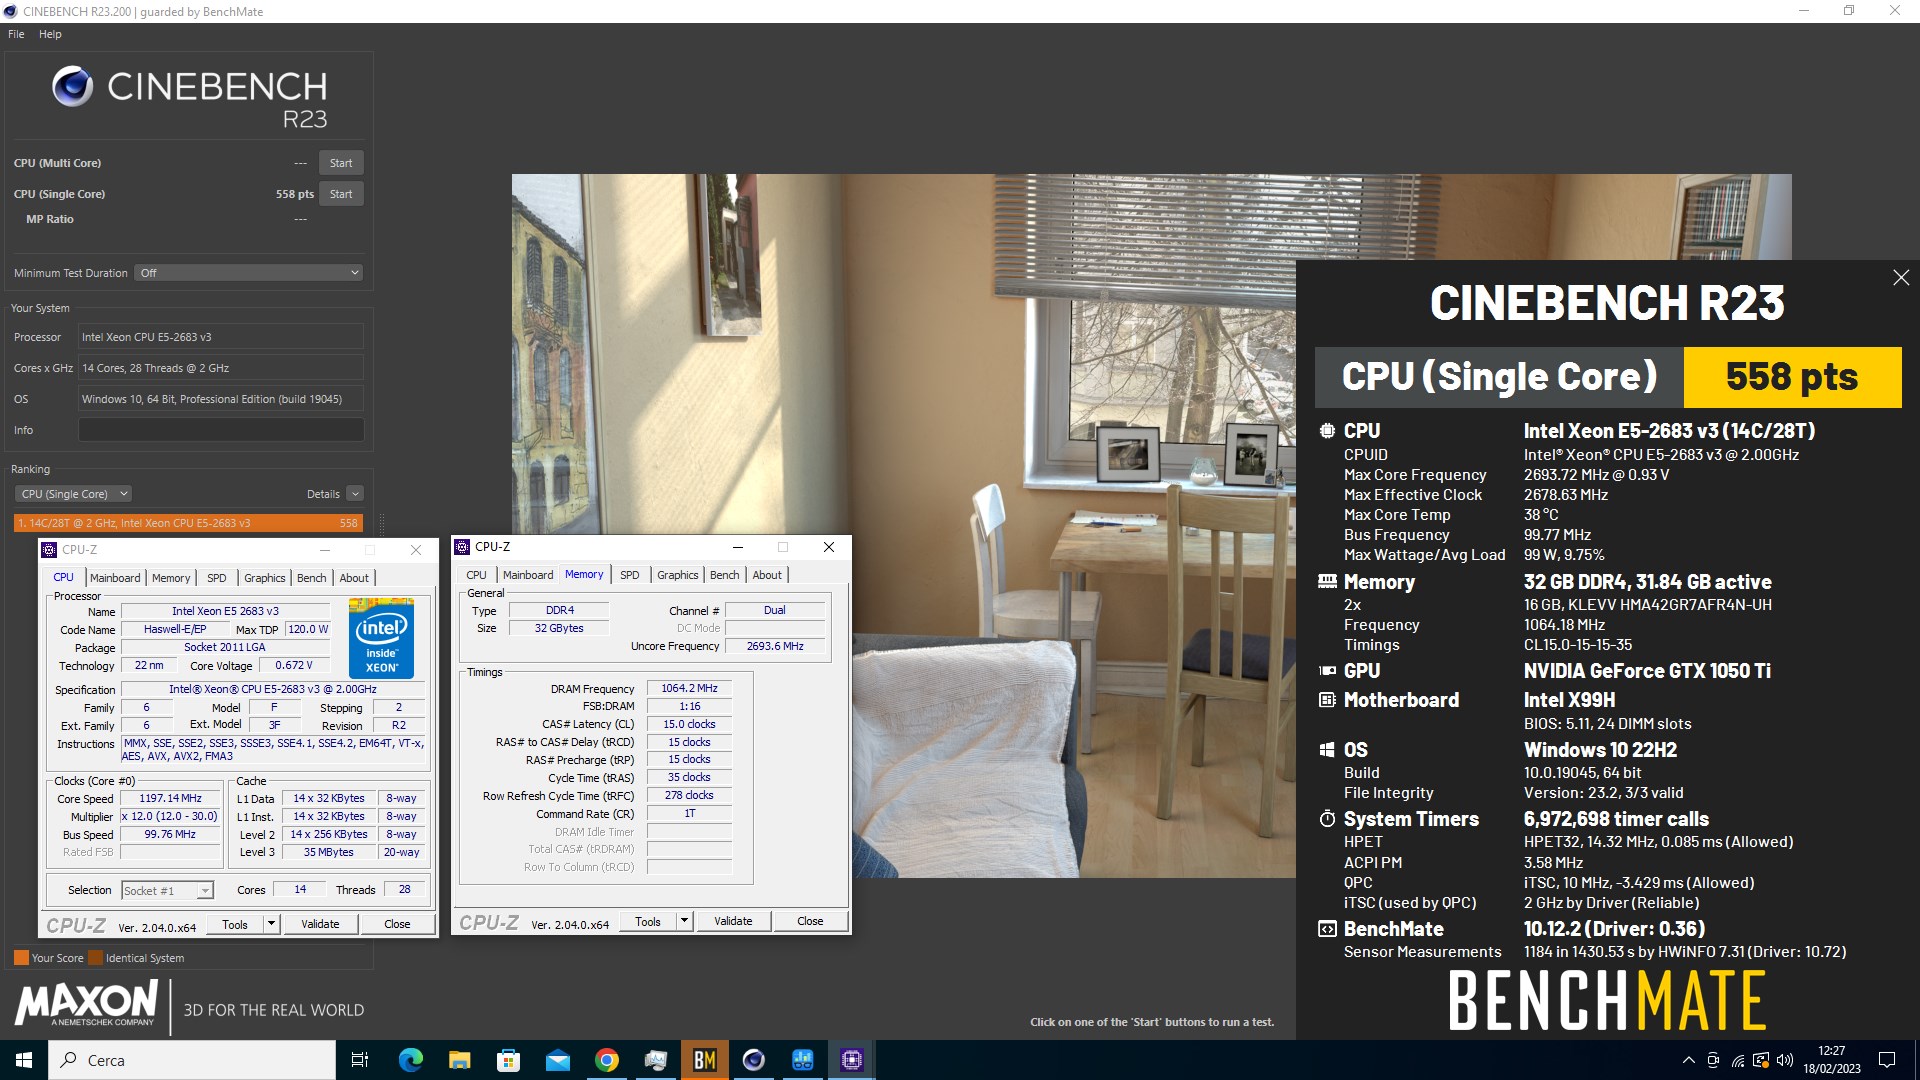The height and width of the screenshot is (1080, 1920).
Task: Switch to Mainboard tab in right CPU-Z
Action: [x=528, y=575]
